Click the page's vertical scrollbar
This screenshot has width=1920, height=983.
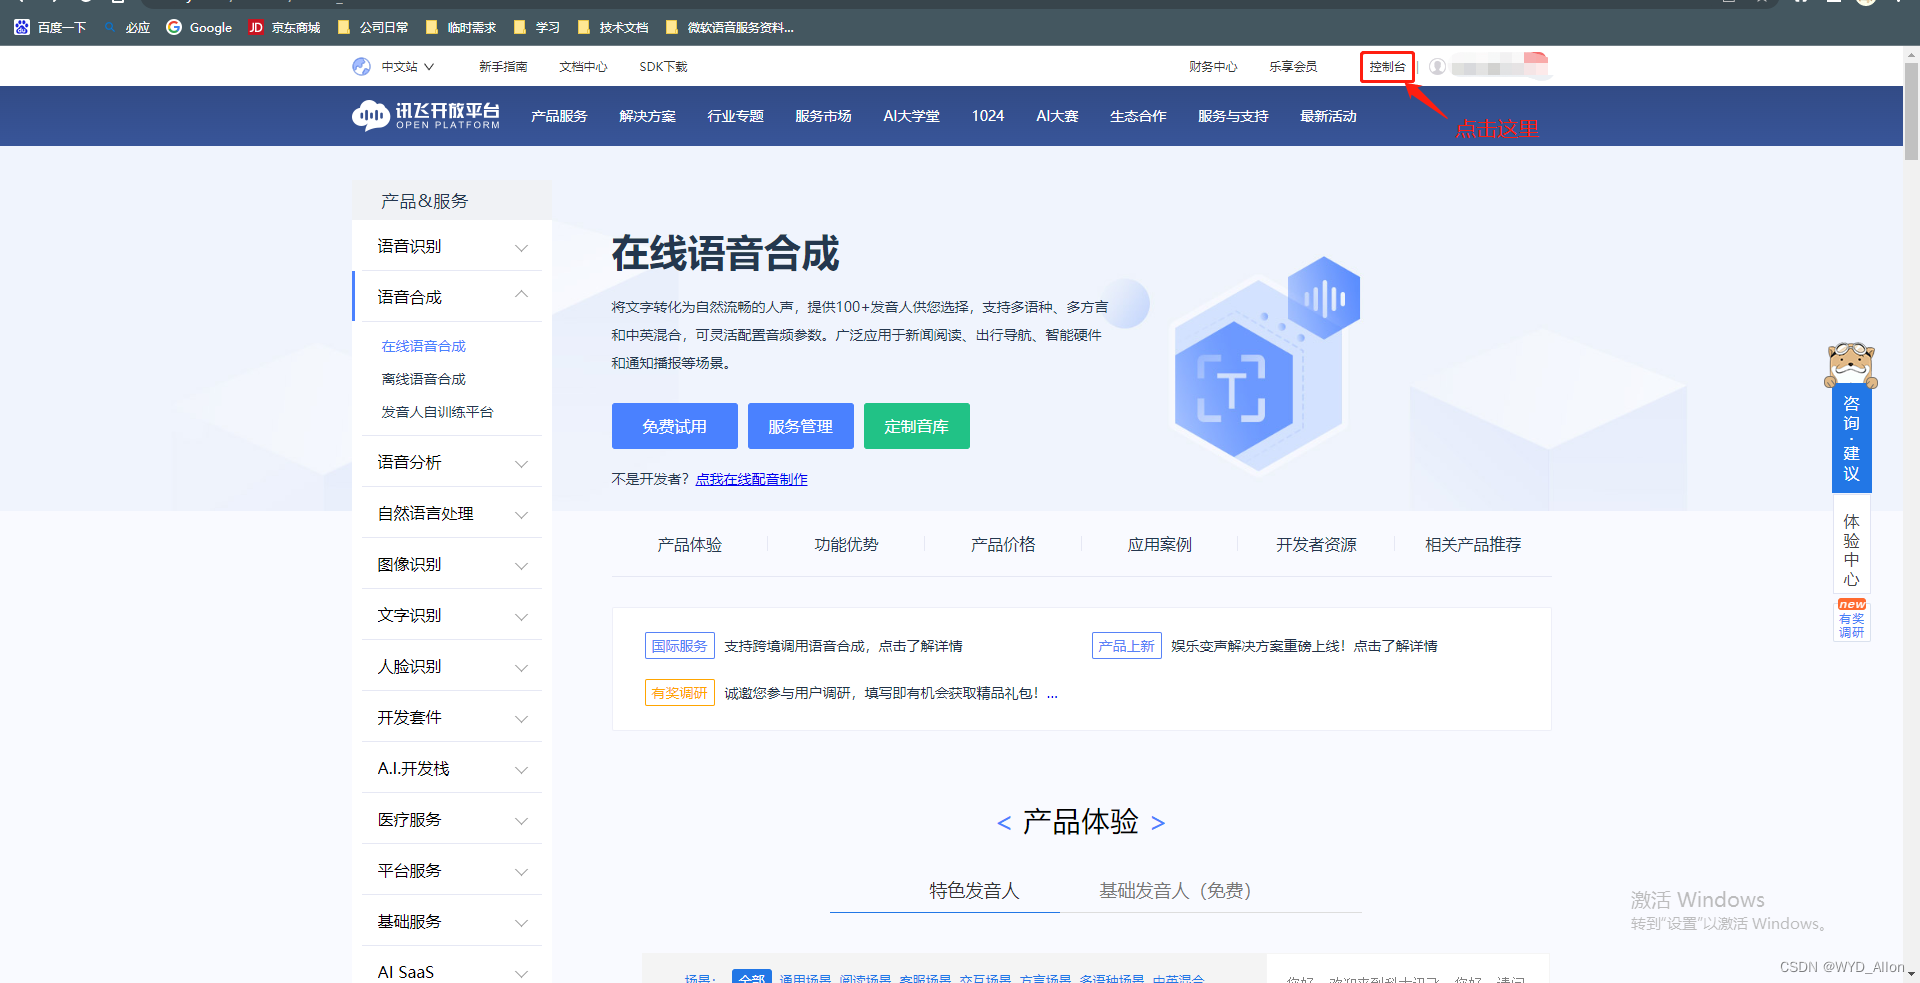[x=1911, y=110]
